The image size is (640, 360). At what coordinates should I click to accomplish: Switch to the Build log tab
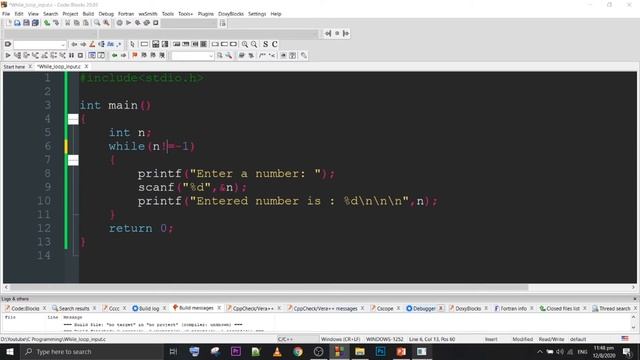pyautogui.click(x=149, y=309)
